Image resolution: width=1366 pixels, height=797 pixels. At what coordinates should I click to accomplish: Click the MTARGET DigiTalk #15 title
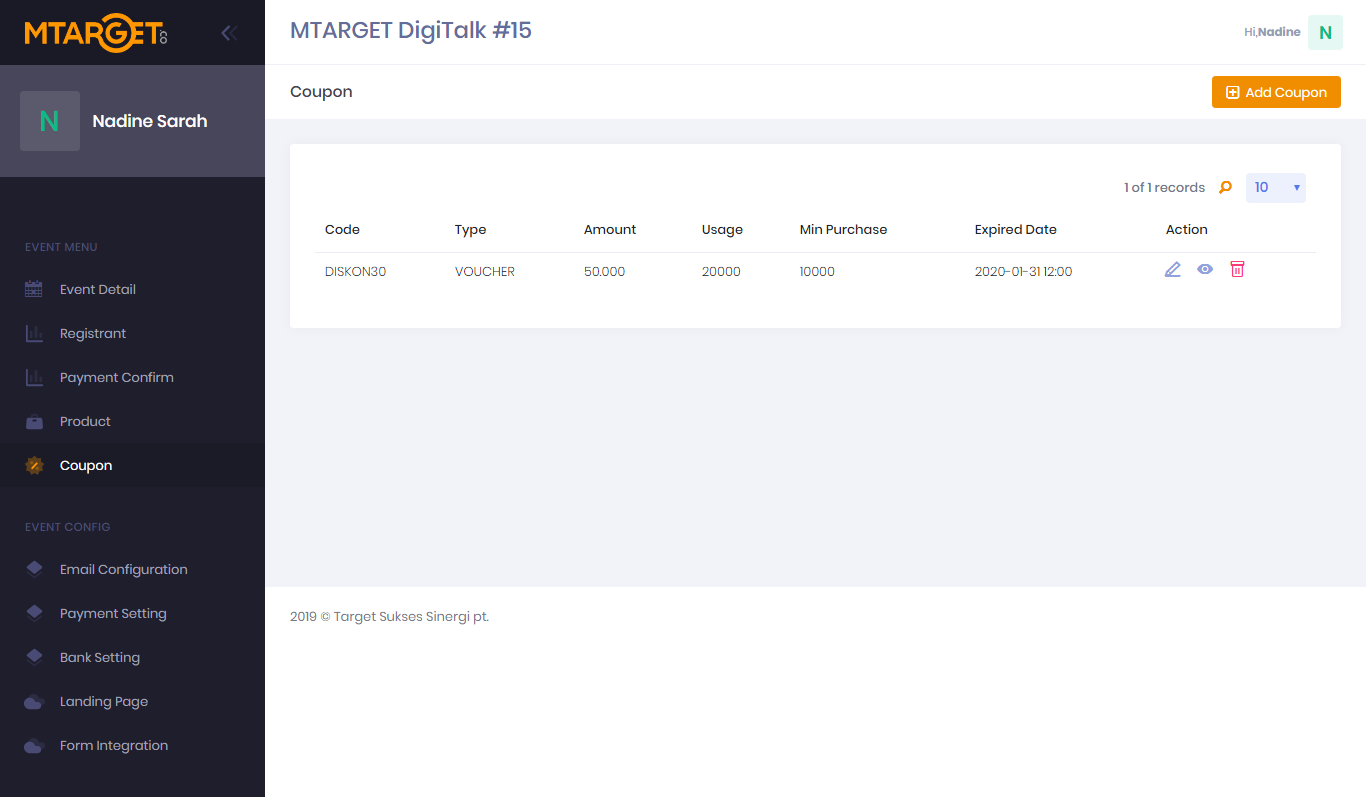[x=411, y=31]
